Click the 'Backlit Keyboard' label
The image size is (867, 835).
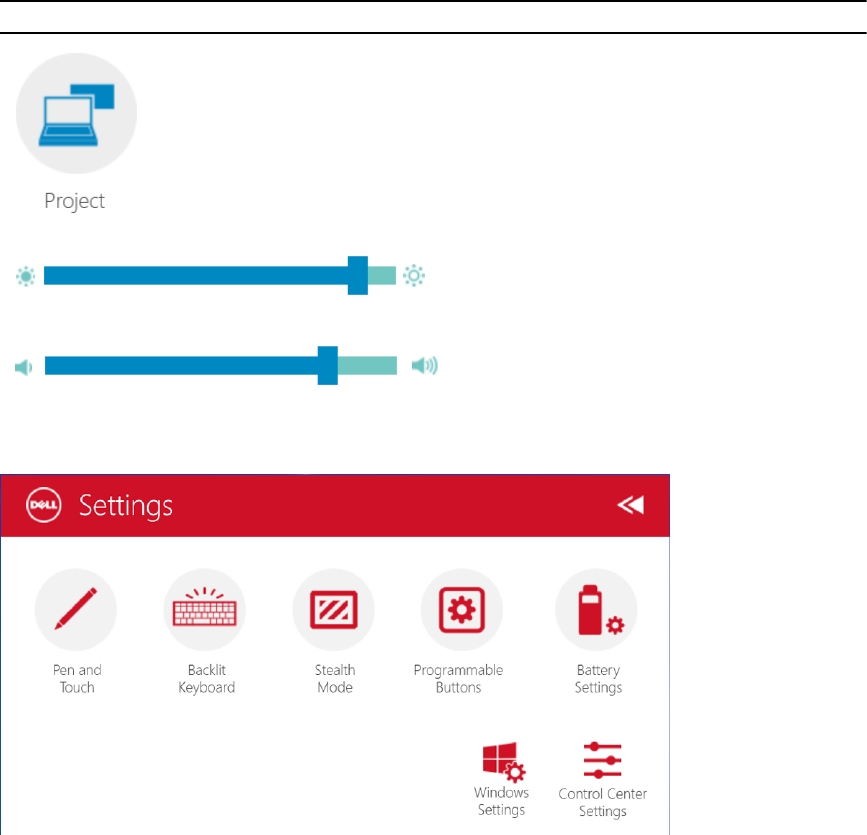point(206,679)
